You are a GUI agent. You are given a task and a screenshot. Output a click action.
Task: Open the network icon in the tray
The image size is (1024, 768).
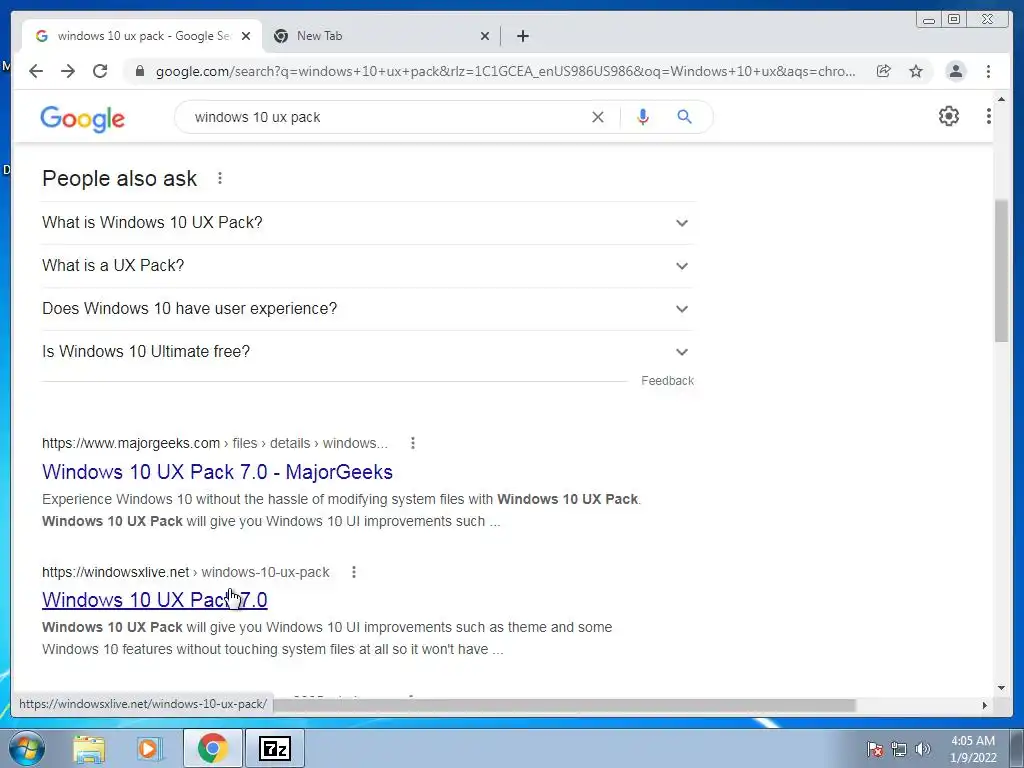[899, 749]
